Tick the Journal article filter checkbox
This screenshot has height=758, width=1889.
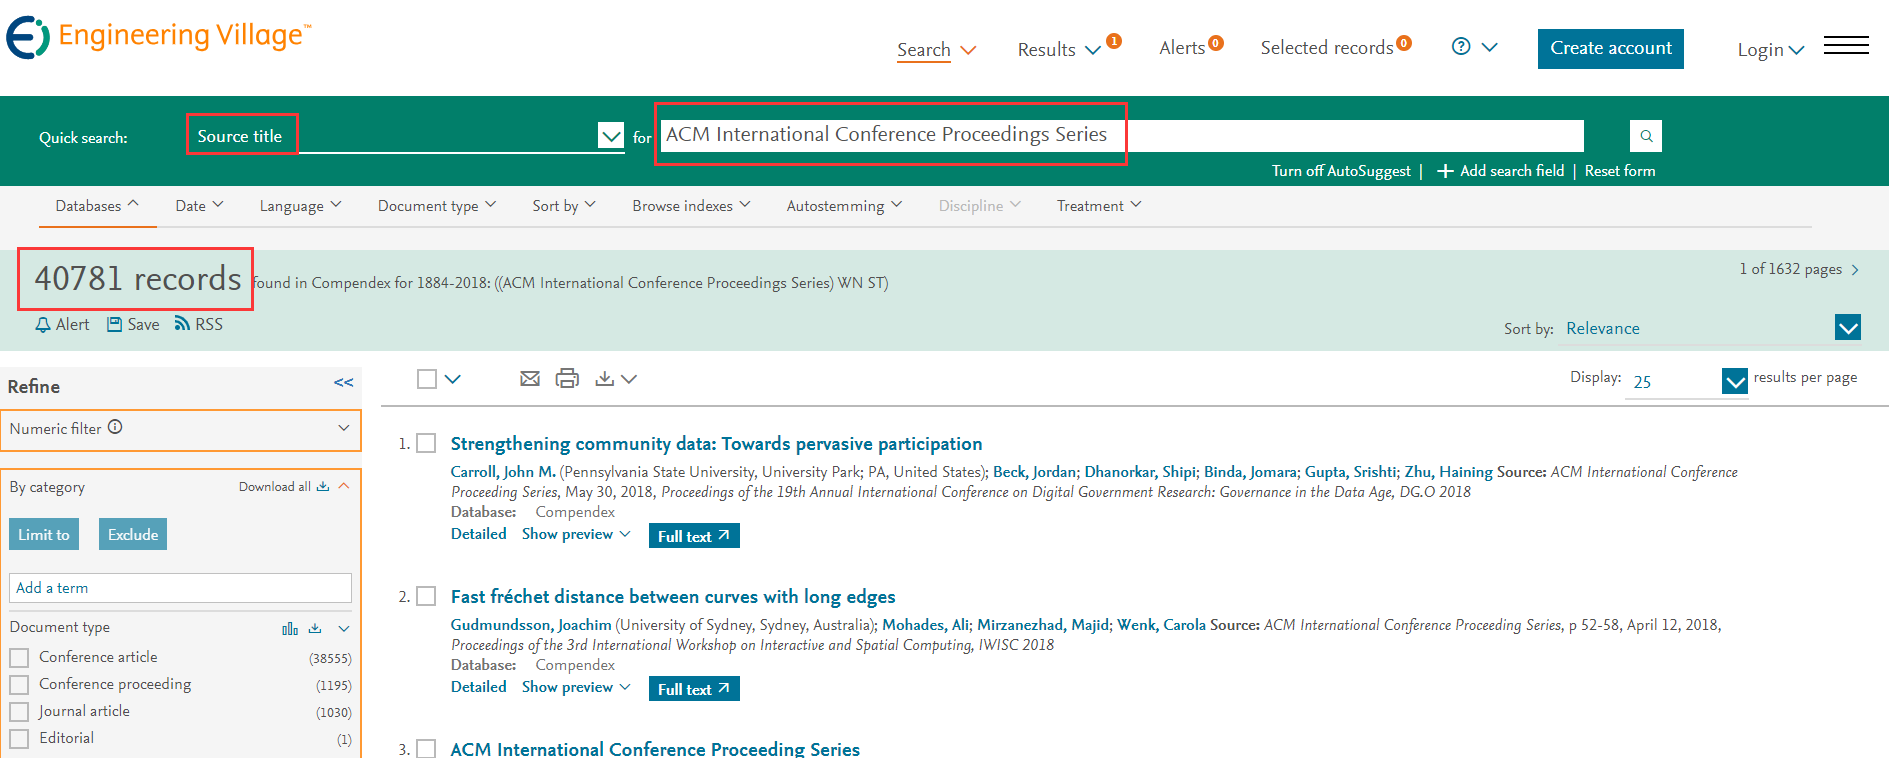19,712
